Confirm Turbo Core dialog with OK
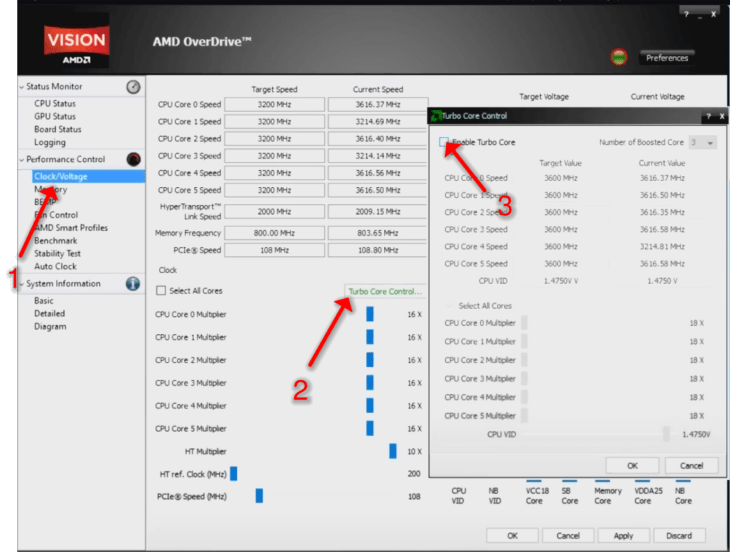 coord(632,465)
